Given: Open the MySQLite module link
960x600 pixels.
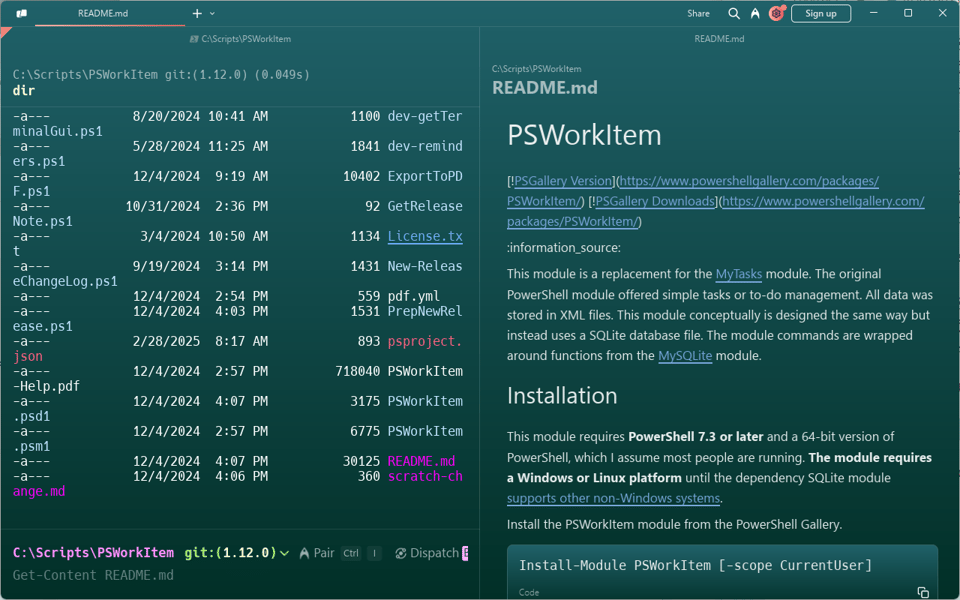Looking at the screenshot, I should pos(684,356).
